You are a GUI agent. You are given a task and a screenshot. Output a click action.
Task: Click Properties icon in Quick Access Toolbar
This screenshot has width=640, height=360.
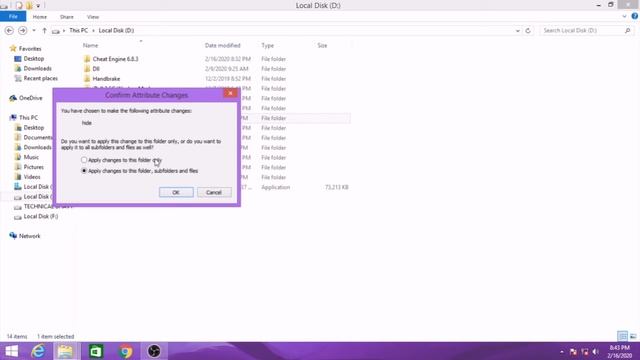(x=19, y=6)
